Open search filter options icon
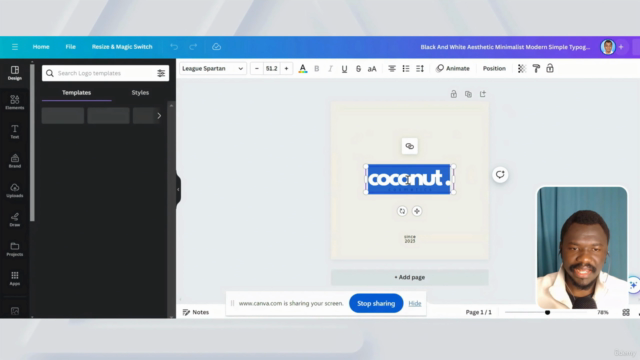This screenshot has height=360, width=640. (x=161, y=73)
